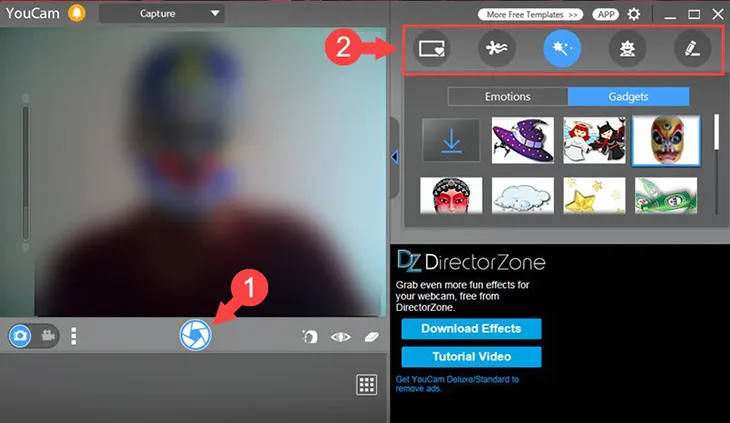730x423 pixels.
Task: Click the Download Effects button
Action: (471, 329)
